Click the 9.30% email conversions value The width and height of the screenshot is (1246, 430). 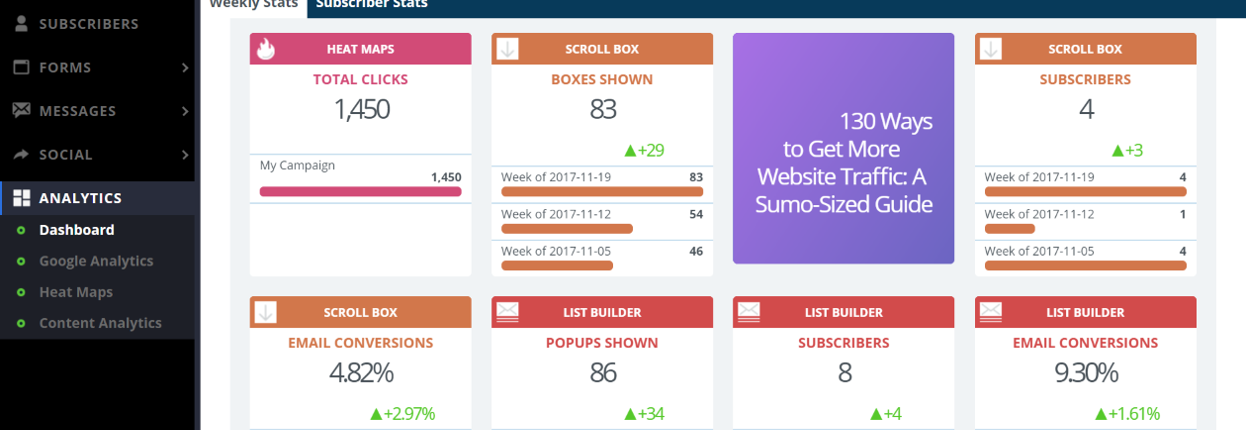[x=1086, y=373]
